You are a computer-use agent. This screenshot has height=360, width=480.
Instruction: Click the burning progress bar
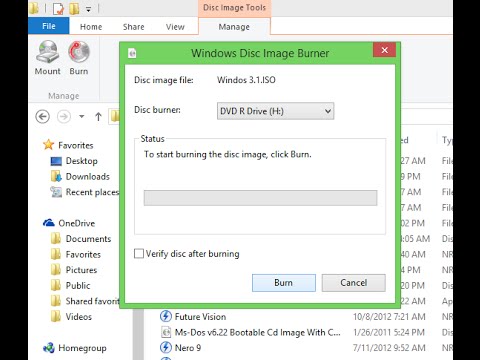pos(260,198)
